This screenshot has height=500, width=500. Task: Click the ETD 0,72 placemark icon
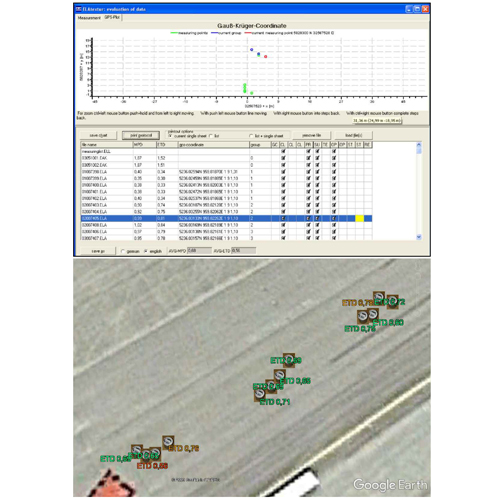(392, 302)
